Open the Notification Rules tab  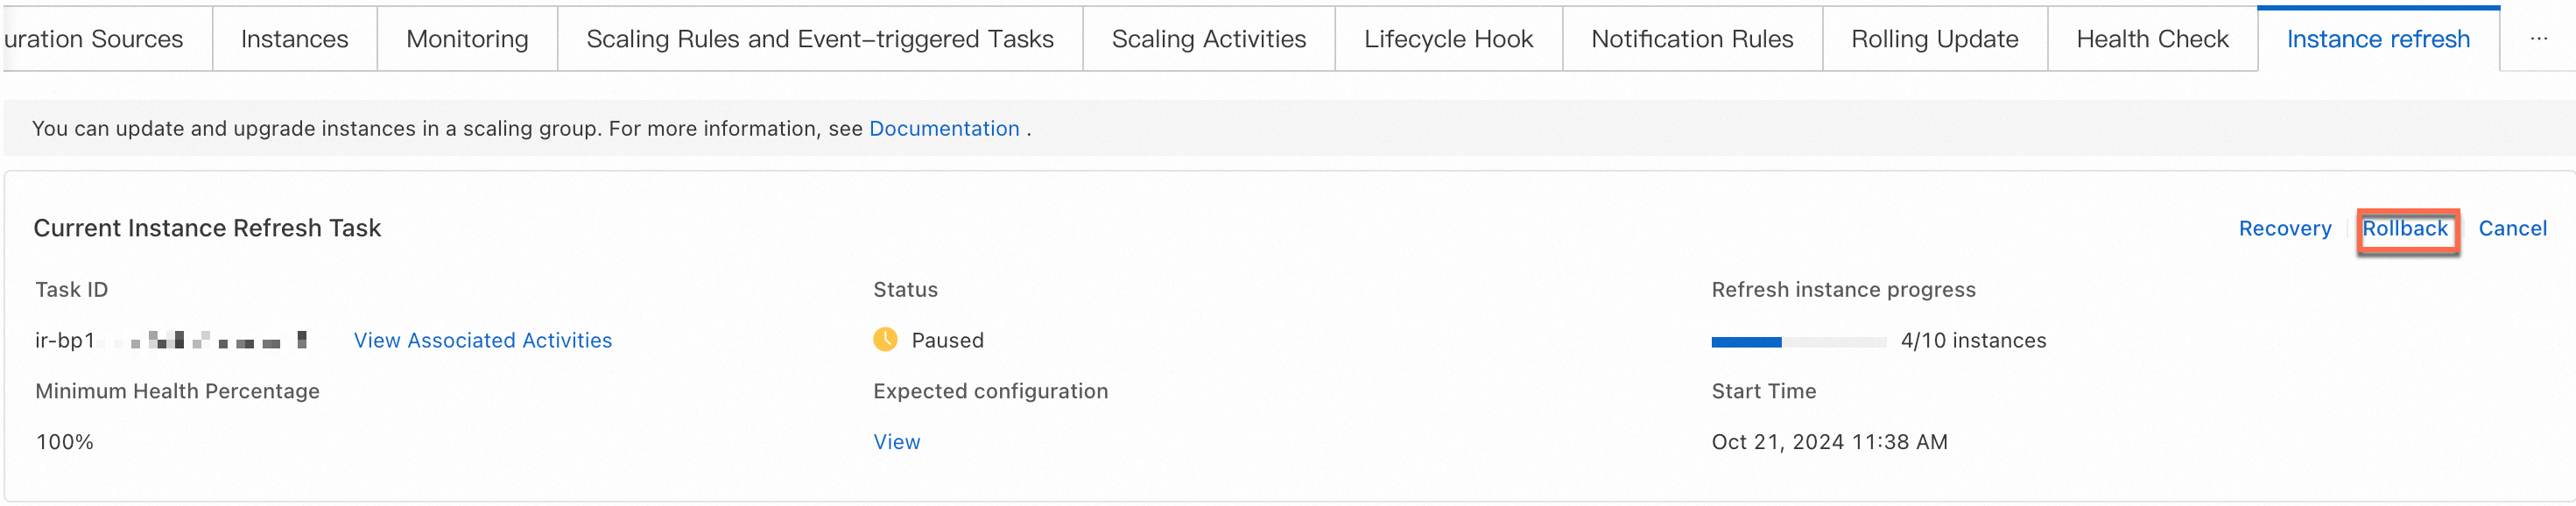click(x=1692, y=39)
